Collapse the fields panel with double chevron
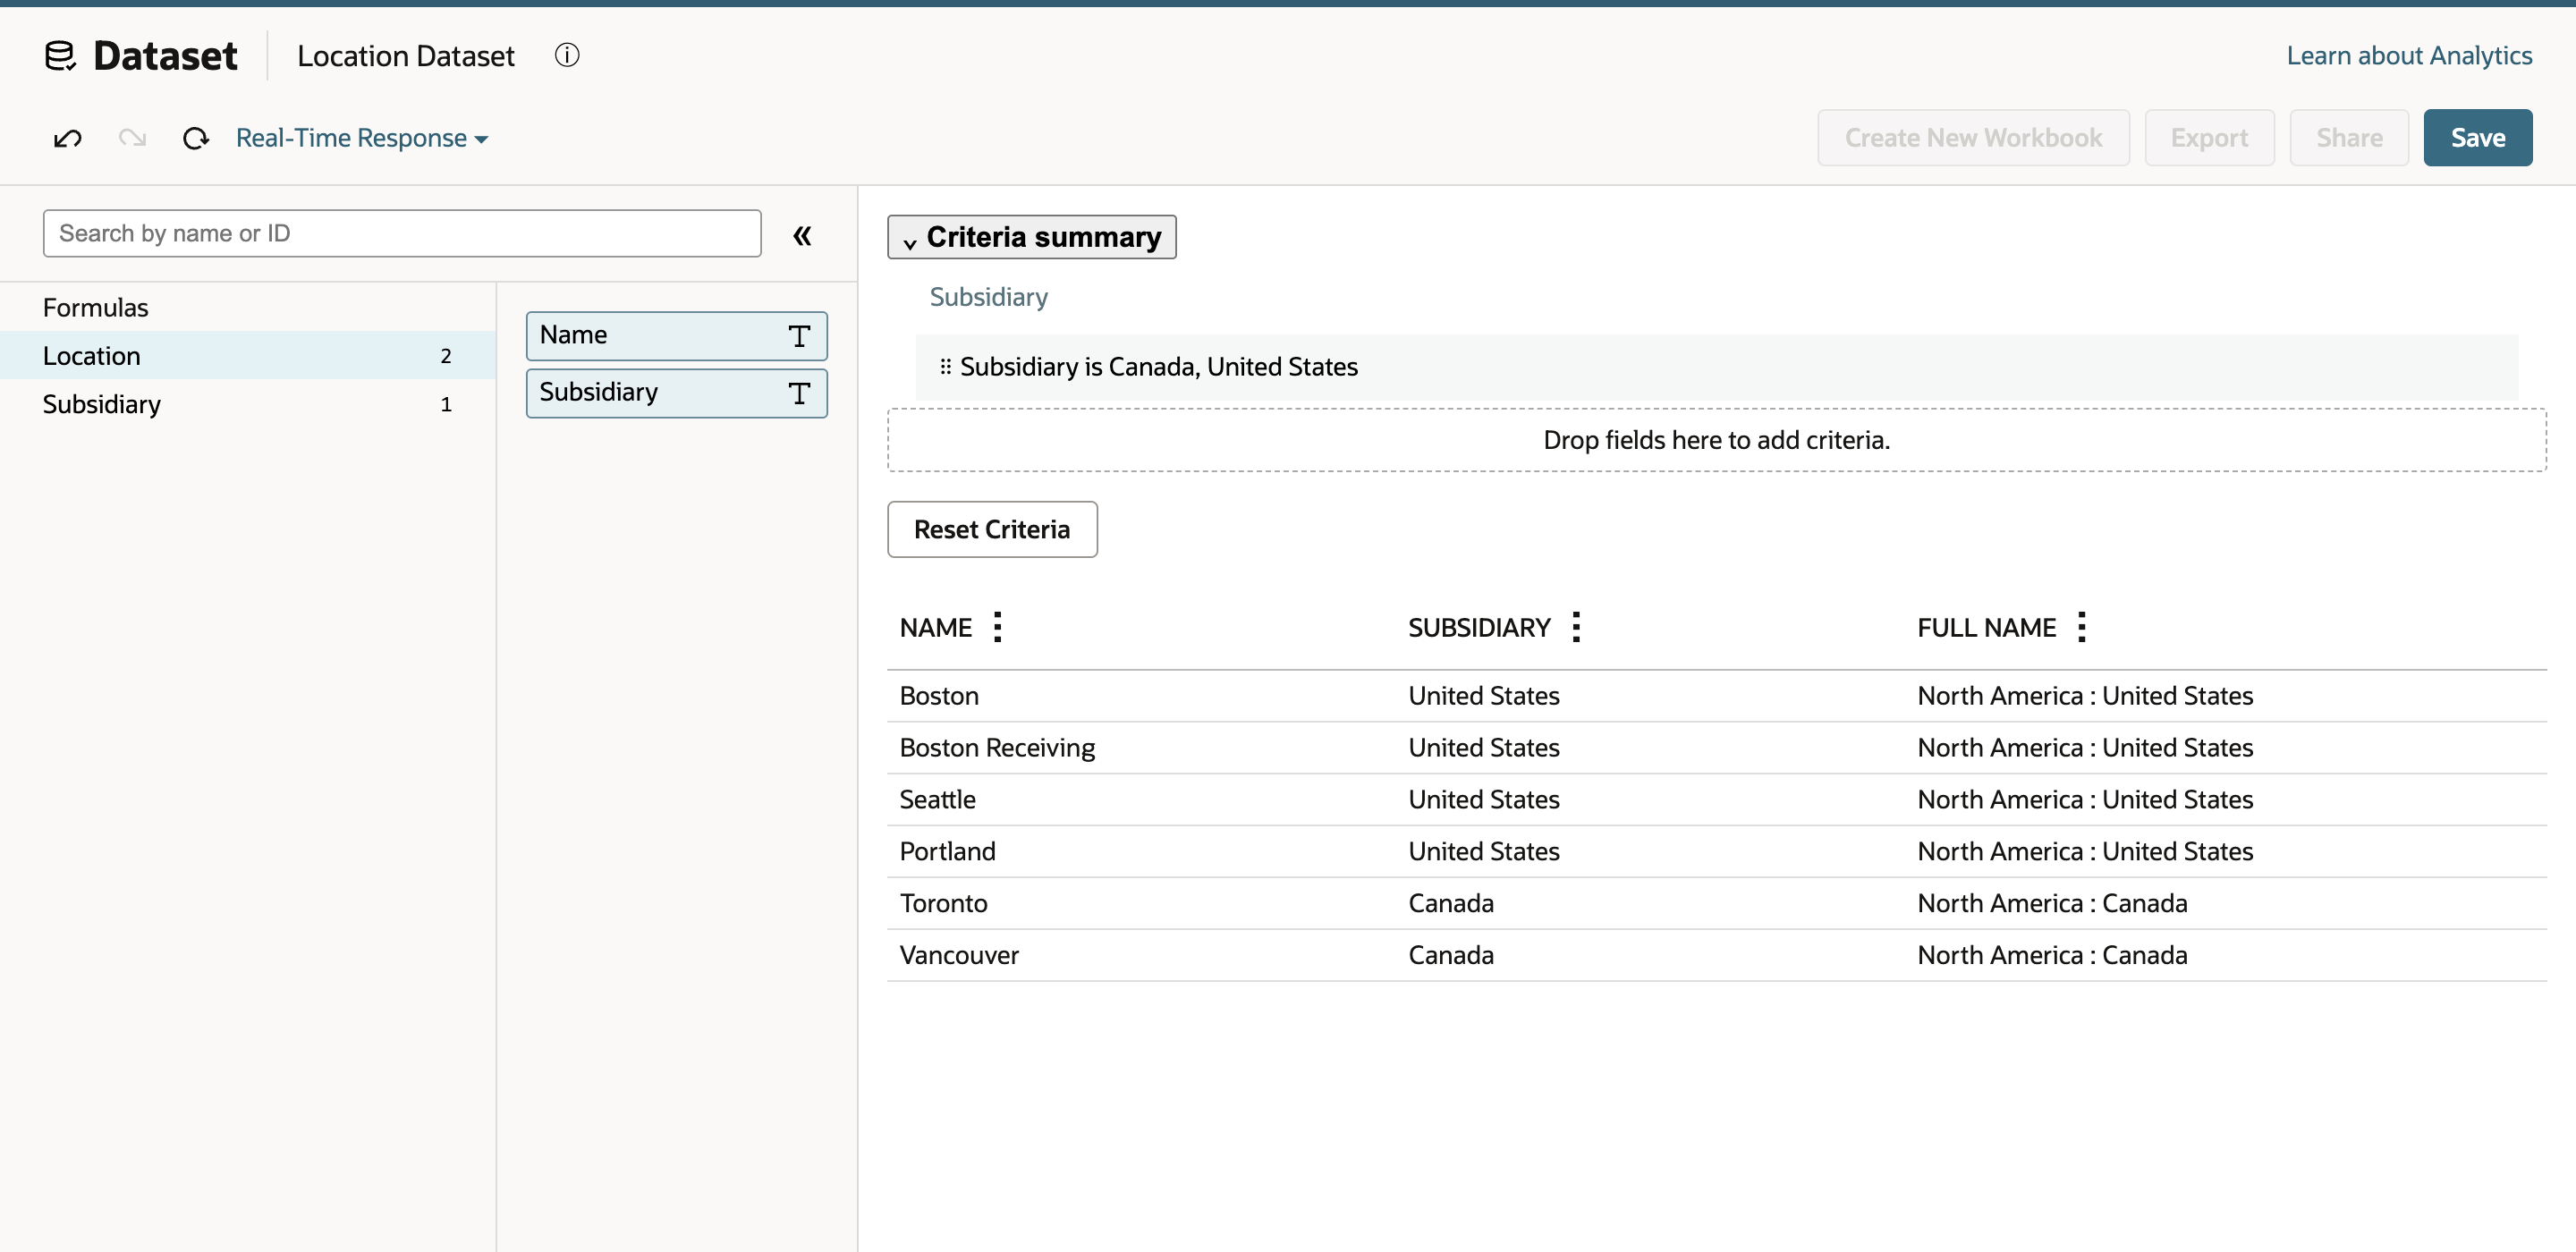The image size is (2576, 1252). pos(802,235)
